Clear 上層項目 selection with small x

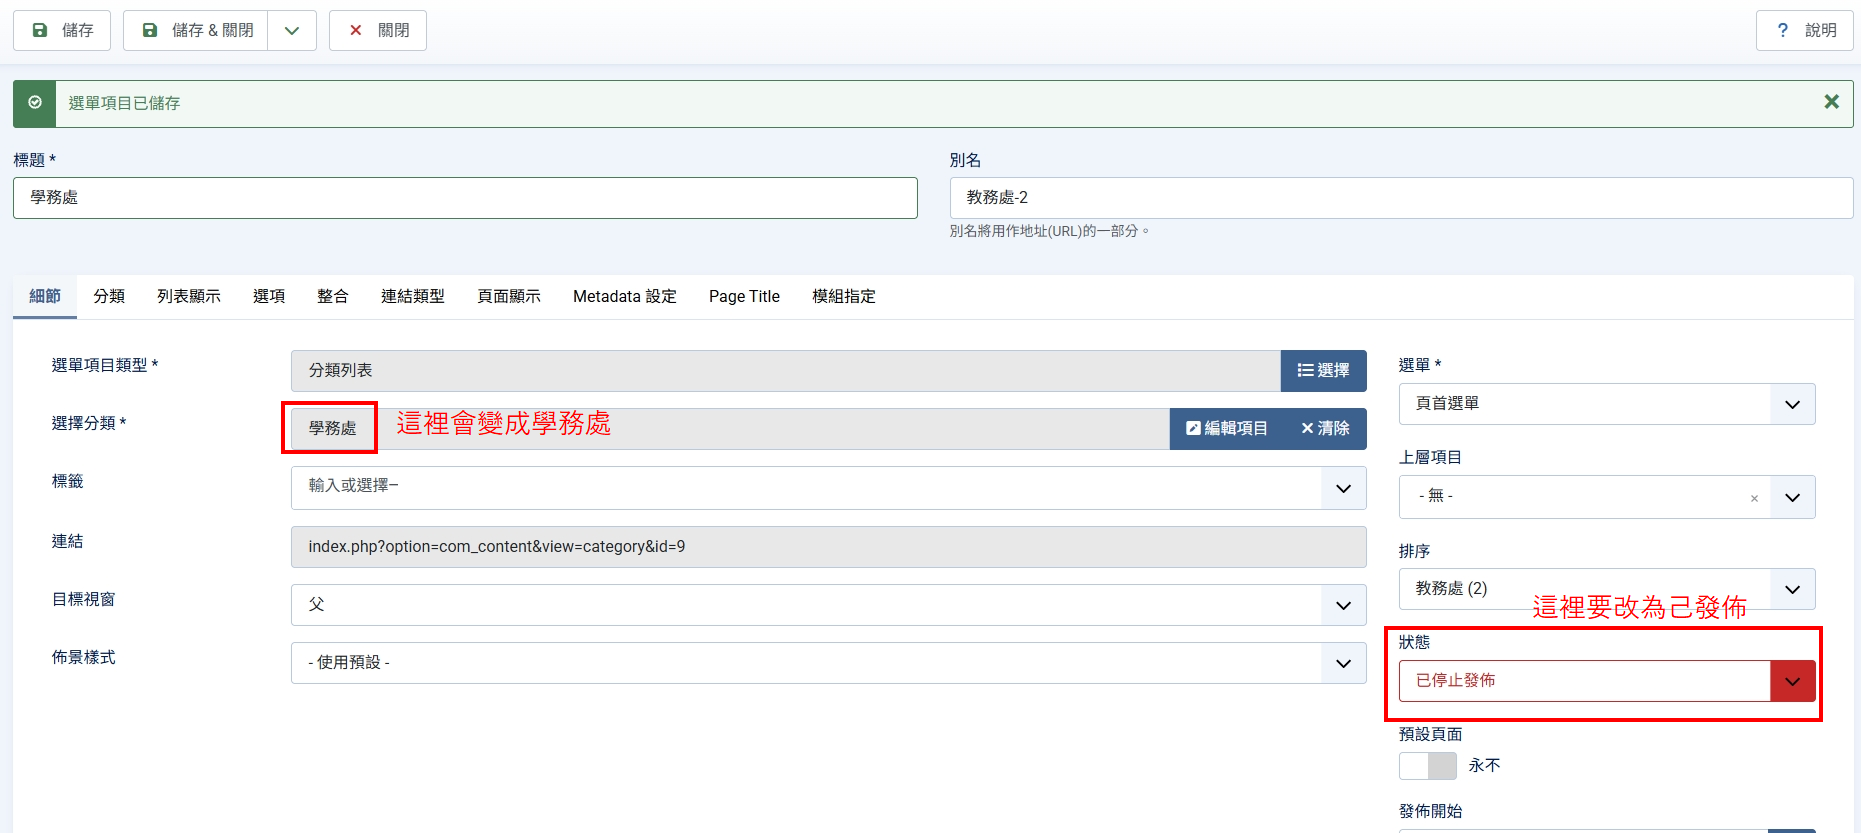coord(1754,498)
